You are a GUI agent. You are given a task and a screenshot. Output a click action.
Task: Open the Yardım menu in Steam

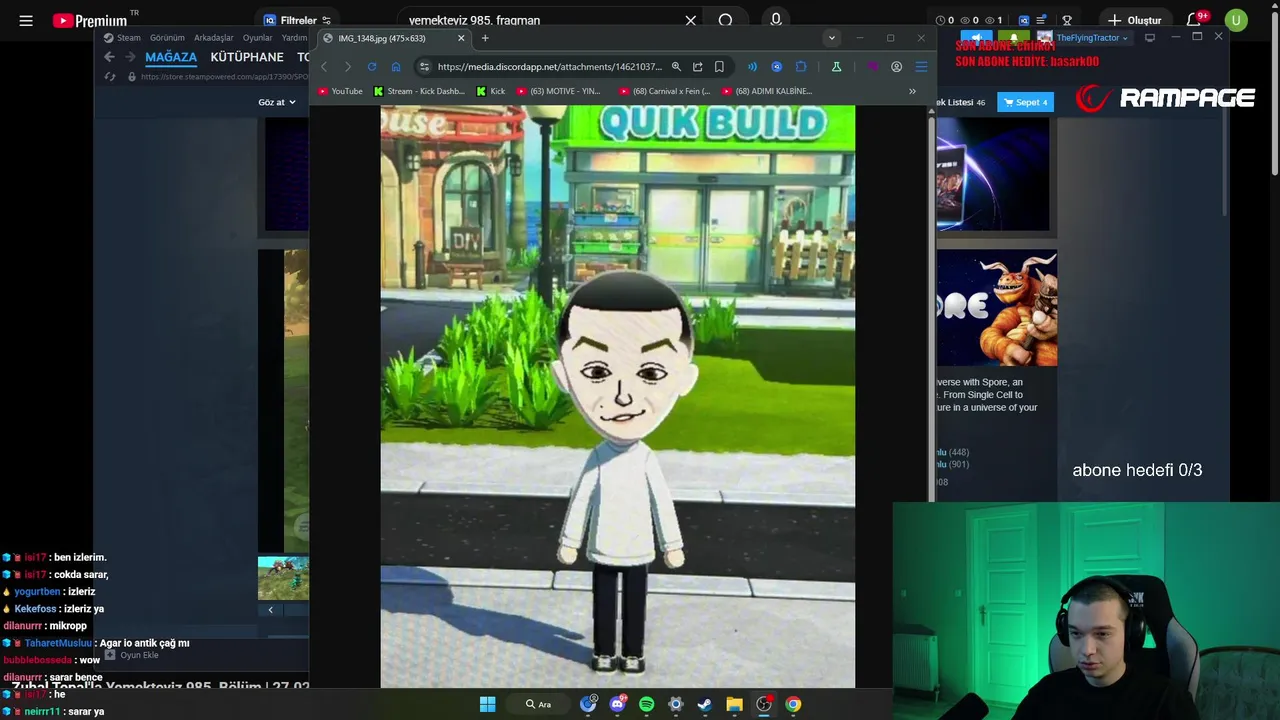click(294, 38)
